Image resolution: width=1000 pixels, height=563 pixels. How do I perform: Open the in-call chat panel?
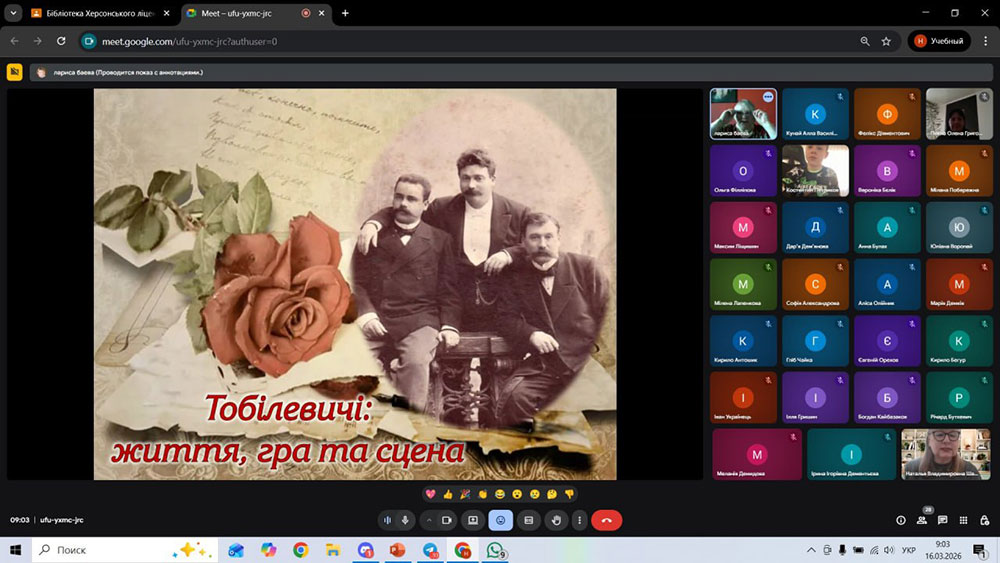(x=942, y=520)
